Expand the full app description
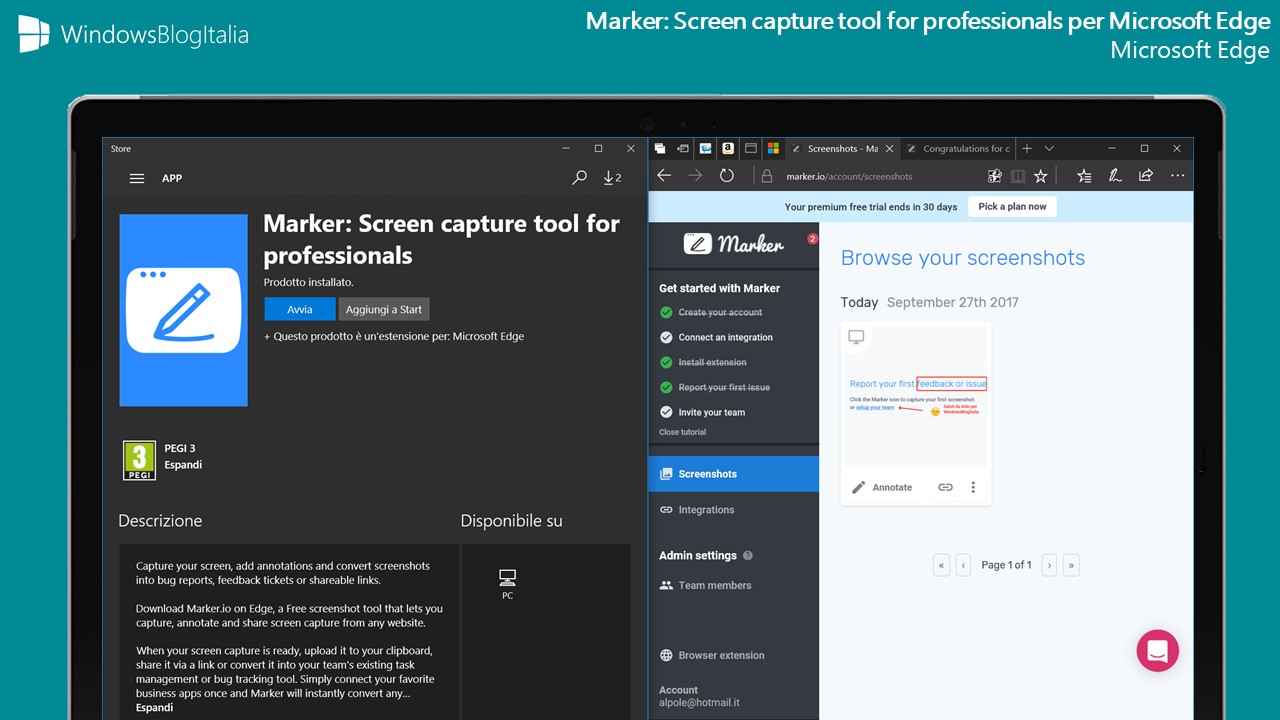This screenshot has width=1280, height=720. 154,708
